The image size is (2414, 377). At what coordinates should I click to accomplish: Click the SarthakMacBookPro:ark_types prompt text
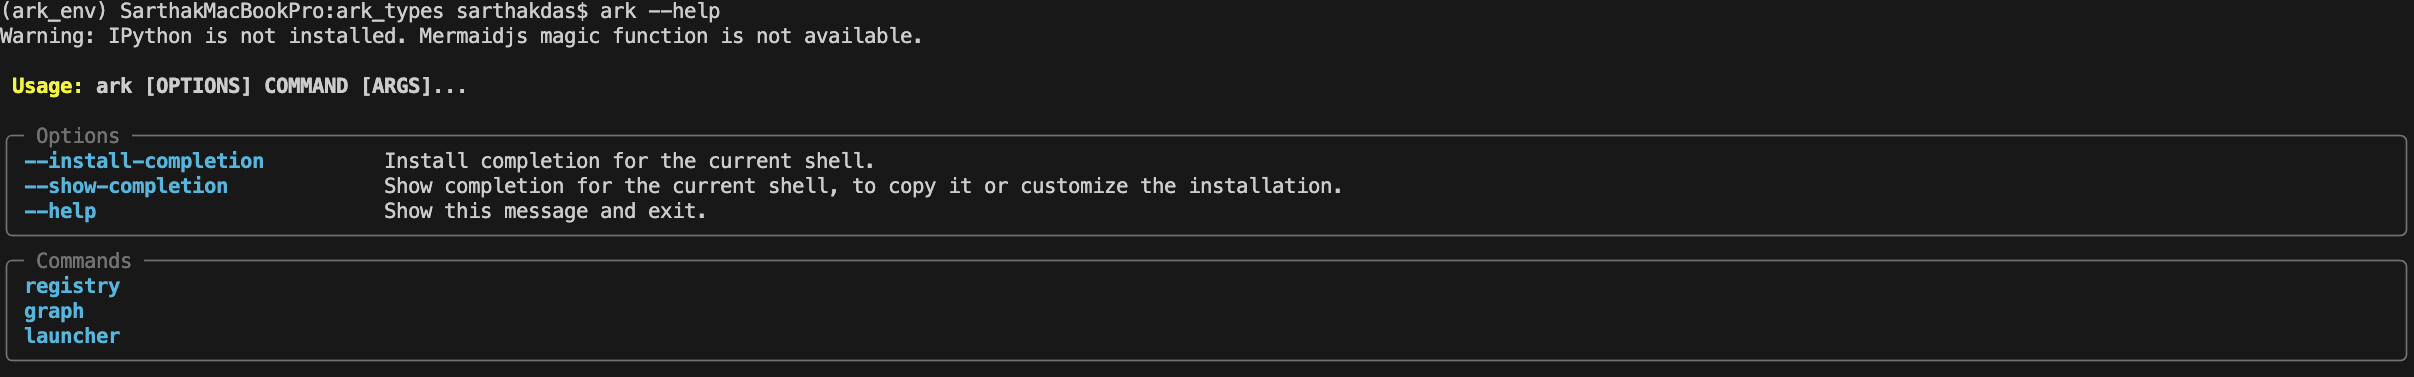click(x=282, y=11)
